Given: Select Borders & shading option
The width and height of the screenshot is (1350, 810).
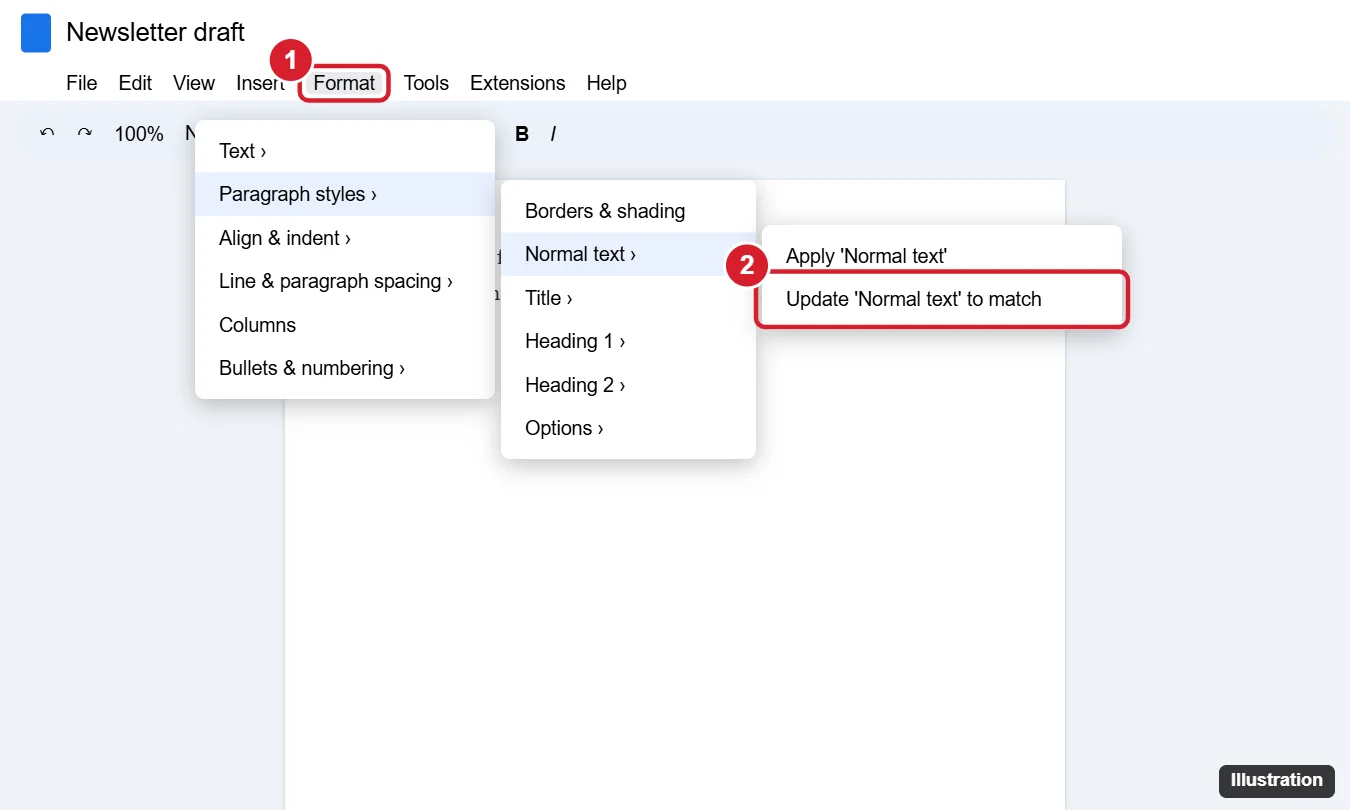Looking at the screenshot, I should click(x=628, y=211).
